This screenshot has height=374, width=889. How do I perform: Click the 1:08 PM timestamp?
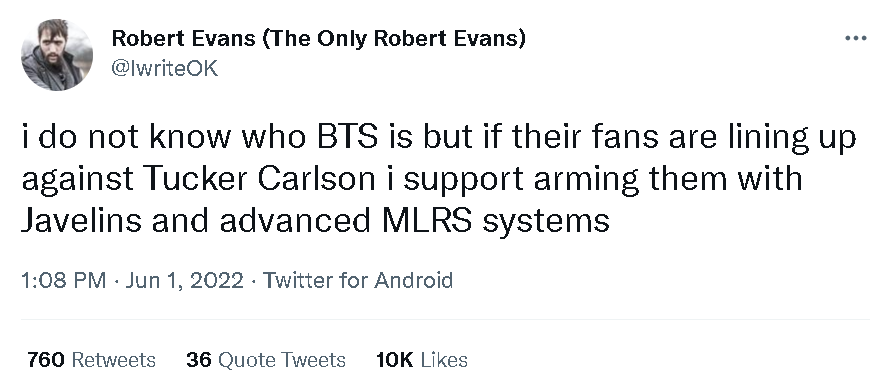pos(64,280)
